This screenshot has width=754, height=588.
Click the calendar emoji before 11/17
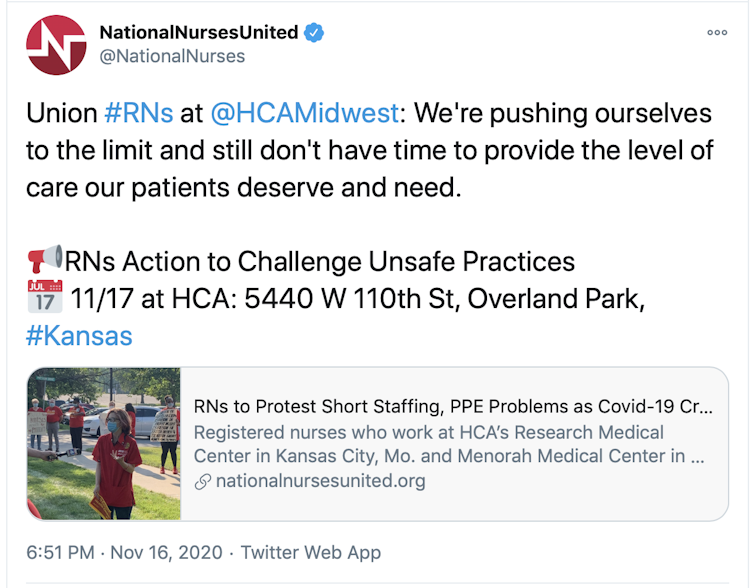point(43,298)
